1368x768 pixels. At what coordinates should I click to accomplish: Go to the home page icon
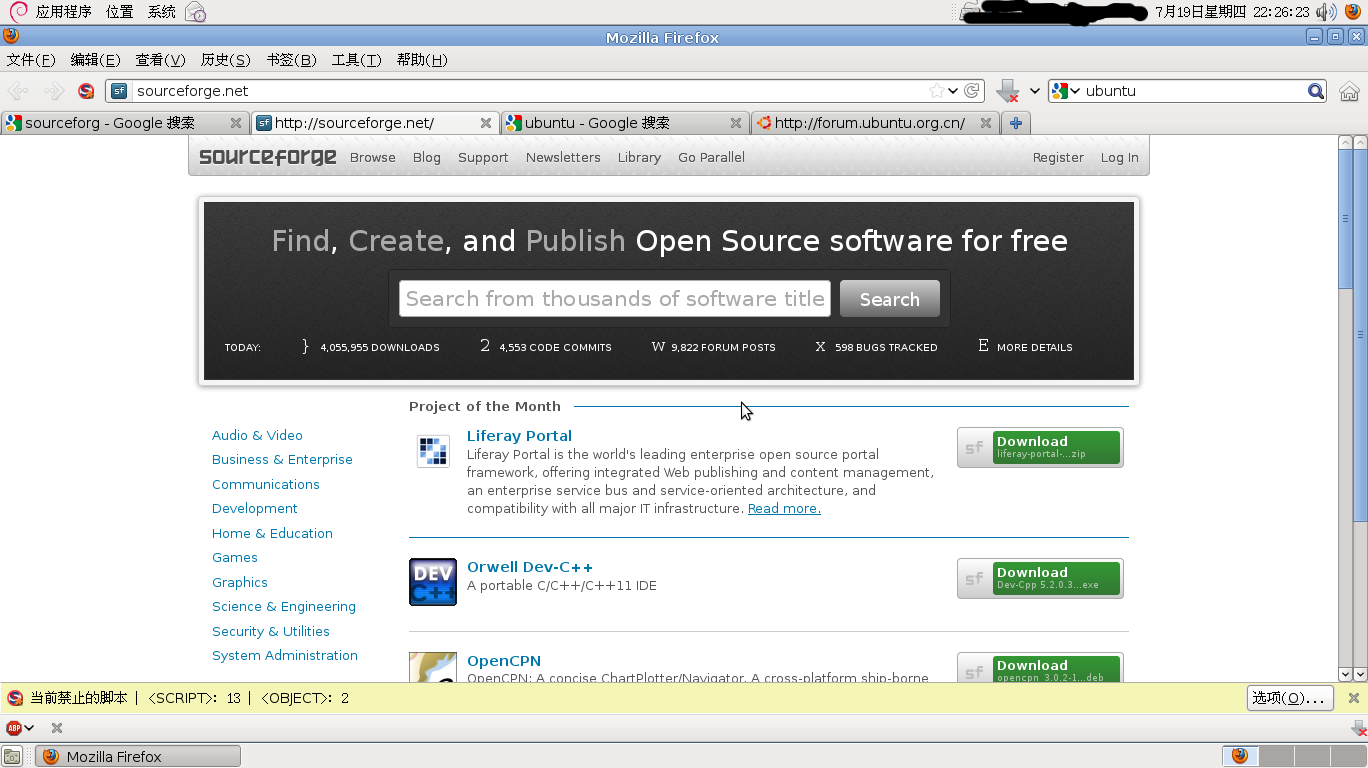(x=1349, y=91)
